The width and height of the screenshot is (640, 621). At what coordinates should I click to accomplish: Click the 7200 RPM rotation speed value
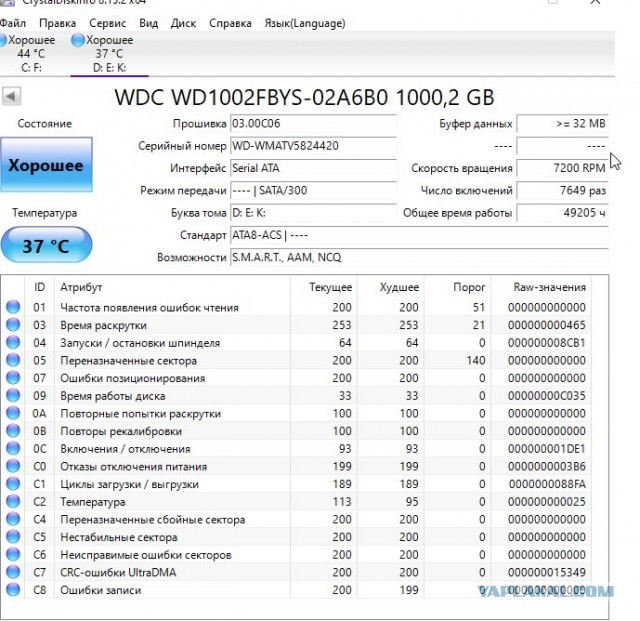[x=562, y=168]
